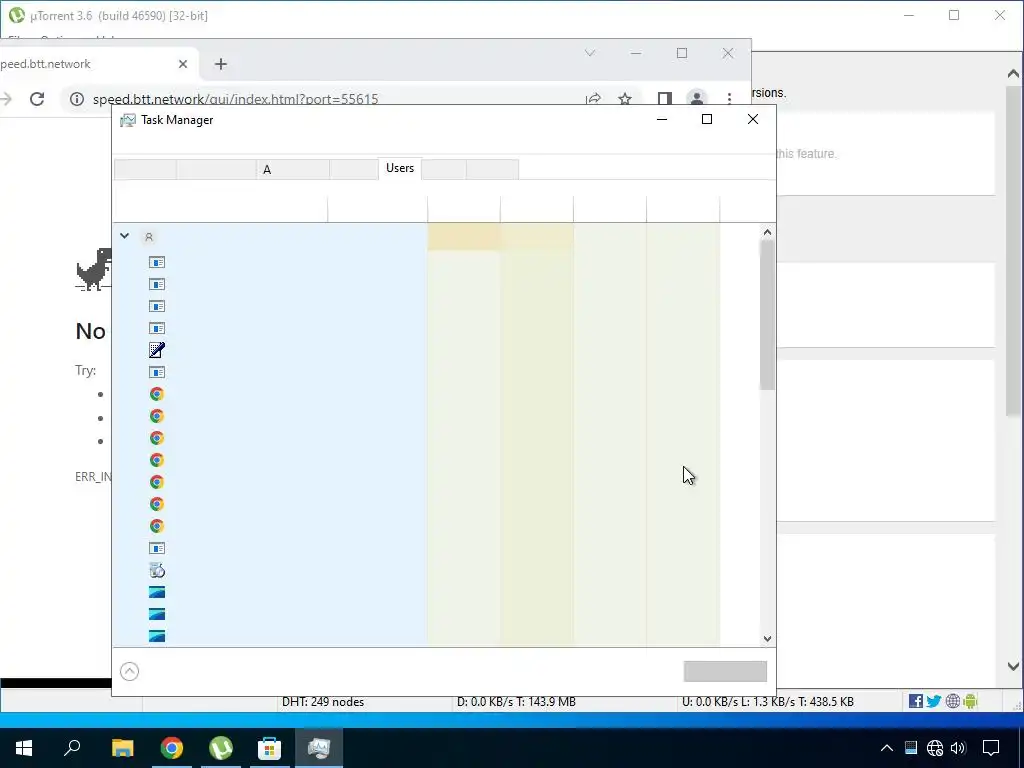Select the stopwatch process icon in Task Manager
Image resolution: width=1024 pixels, height=768 pixels.
coord(157,570)
